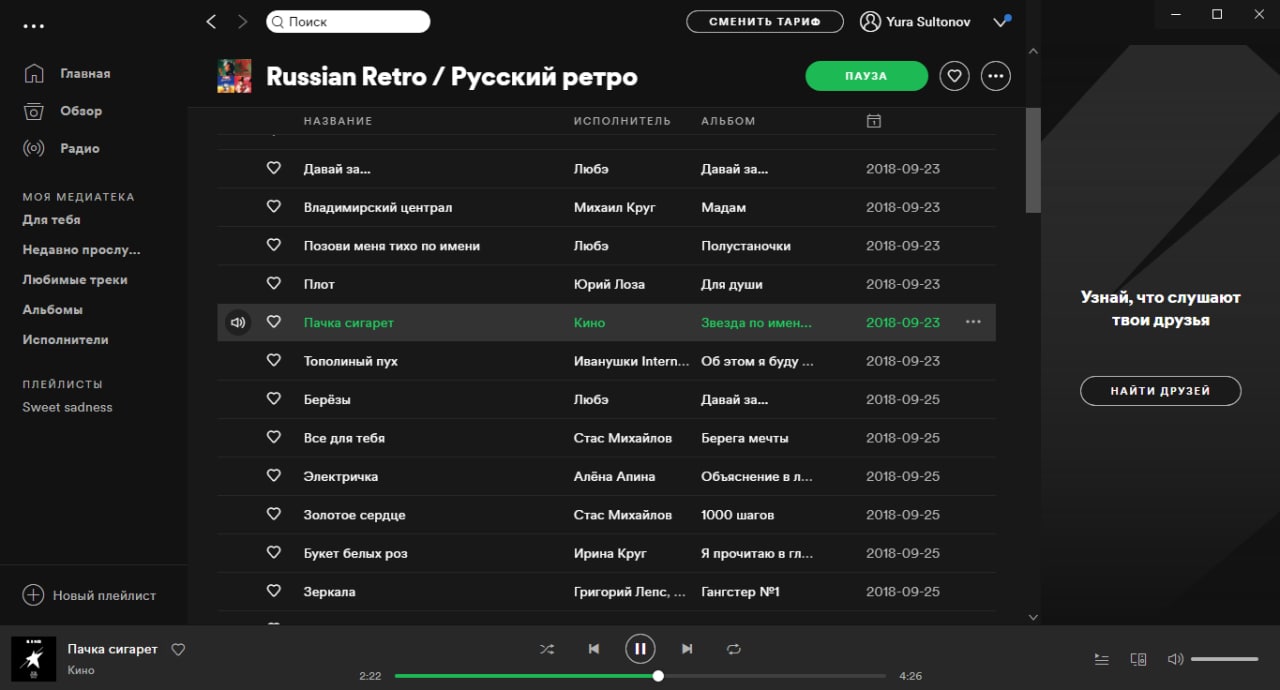Screen dimensions: 1280x690
Task: Like the track Давай за...
Action: pyautogui.click(x=274, y=168)
